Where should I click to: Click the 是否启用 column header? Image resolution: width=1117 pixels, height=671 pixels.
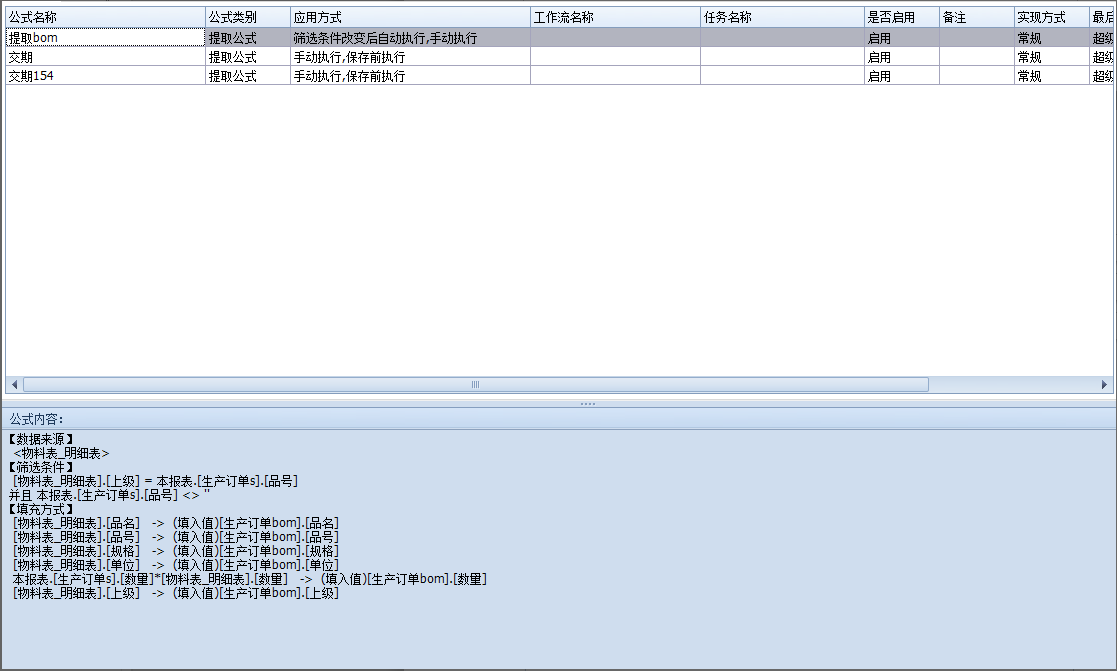900,18
